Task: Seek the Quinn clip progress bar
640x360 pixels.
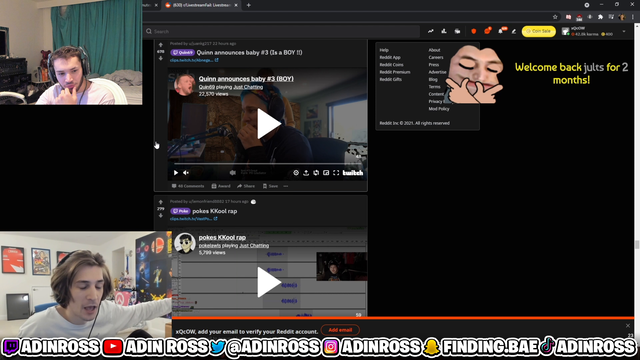Action: pyautogui.click(x=267, y=164)
